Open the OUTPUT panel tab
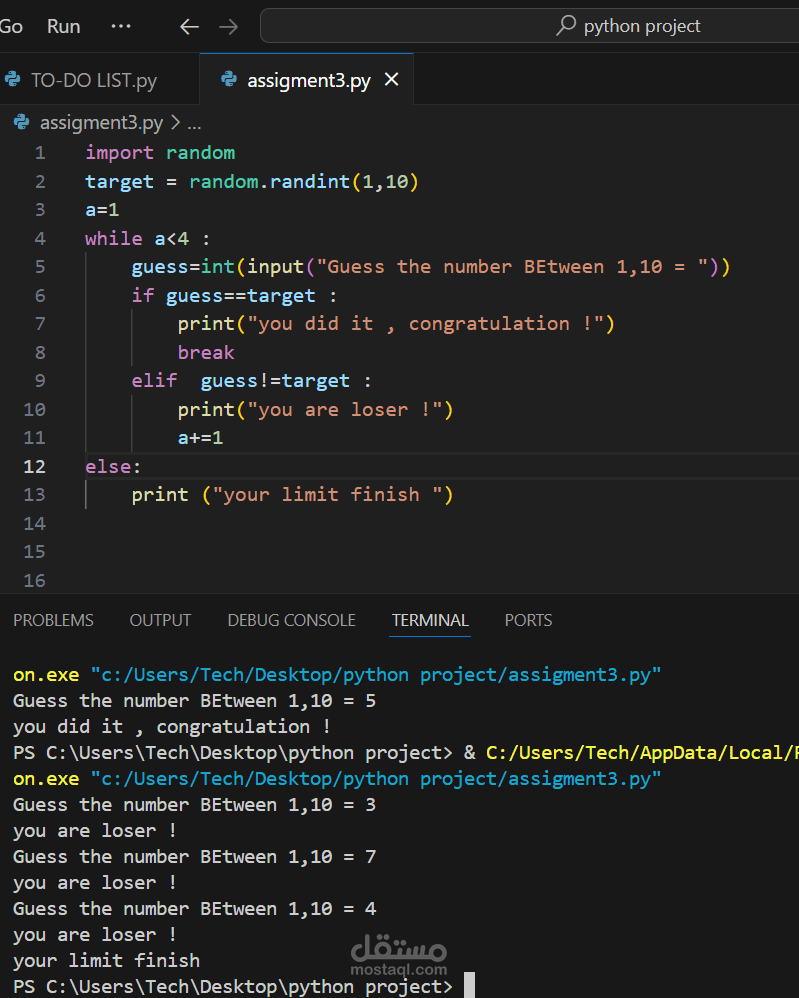Screen dimensions: 799x998 [x=160, y=621]
